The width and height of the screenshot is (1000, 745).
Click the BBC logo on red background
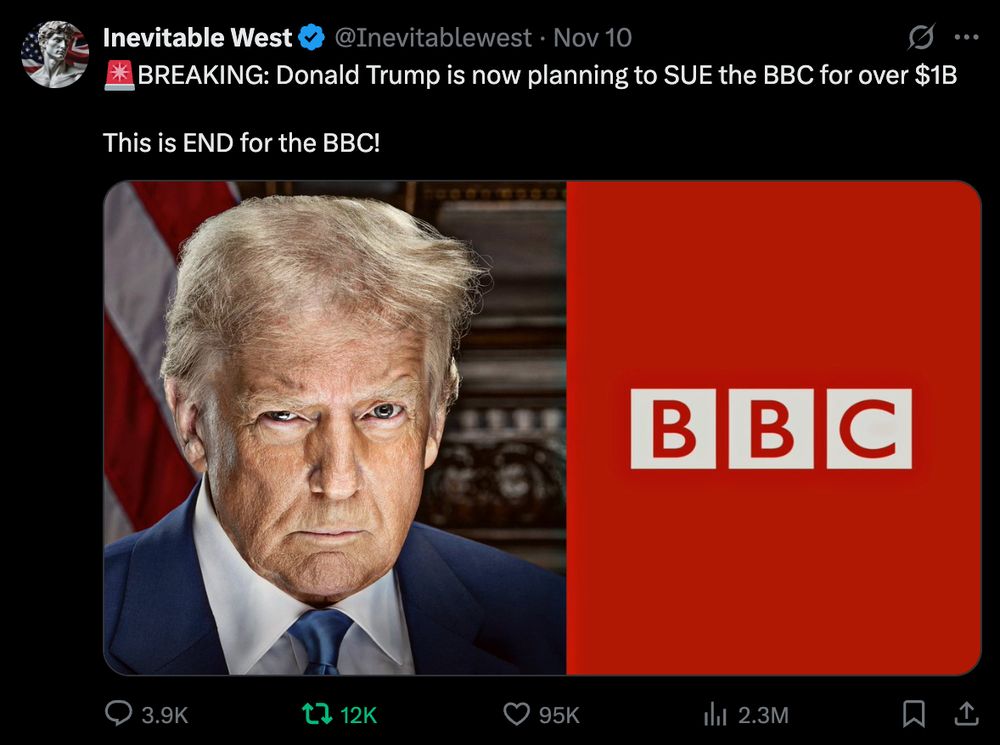771,429
